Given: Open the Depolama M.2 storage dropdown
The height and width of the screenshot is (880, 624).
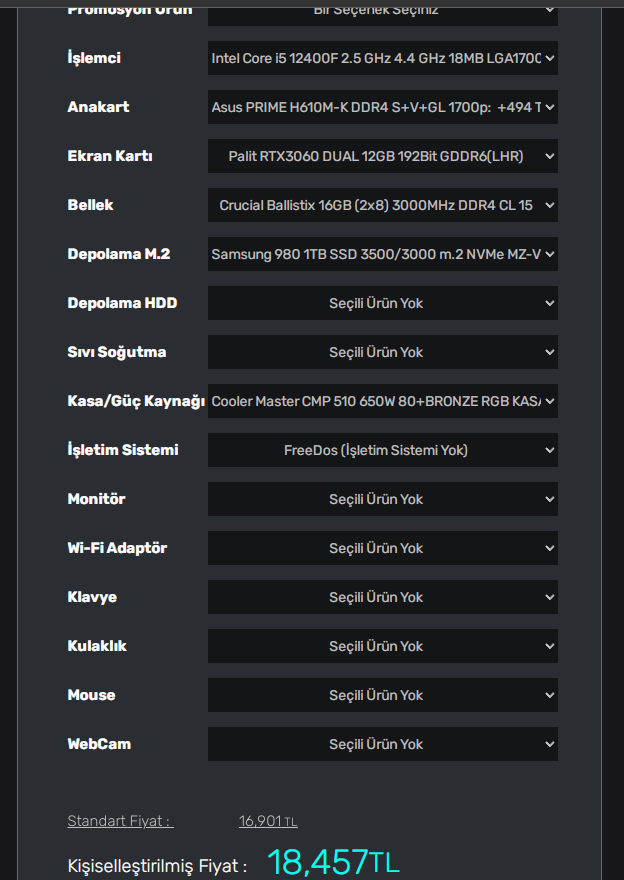Looking at the screenshot, I should [382, 254].
